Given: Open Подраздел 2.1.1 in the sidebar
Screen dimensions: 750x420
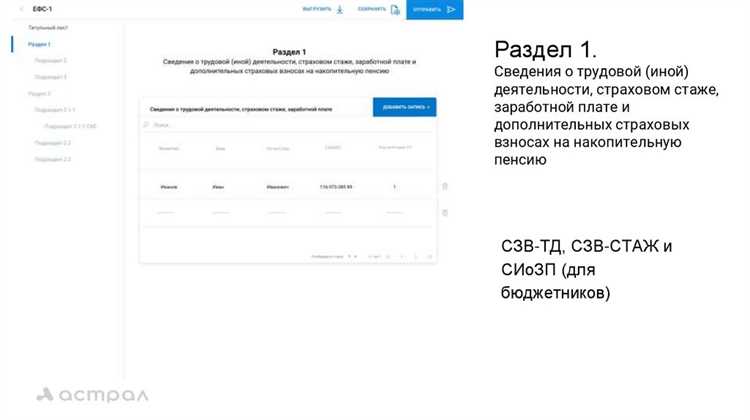Looking at the screenshot, I should (55, 110).
